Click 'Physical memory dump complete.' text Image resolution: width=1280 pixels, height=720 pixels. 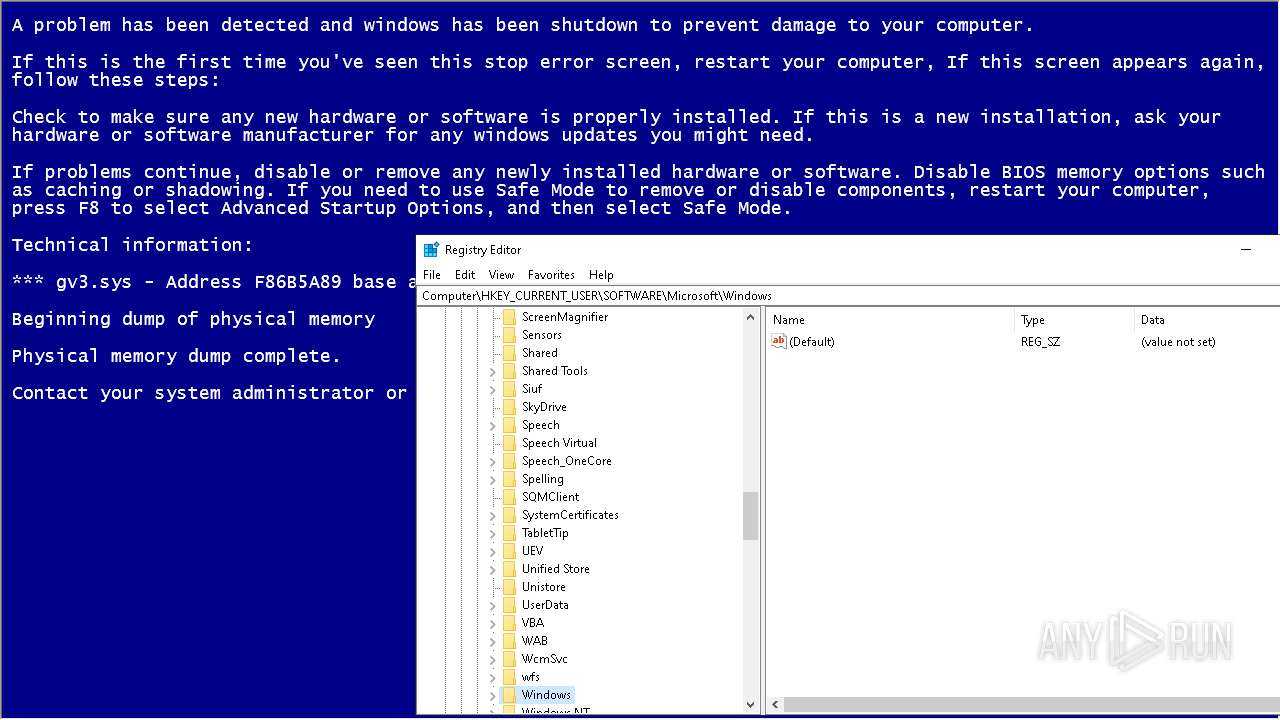pos(176,356)
